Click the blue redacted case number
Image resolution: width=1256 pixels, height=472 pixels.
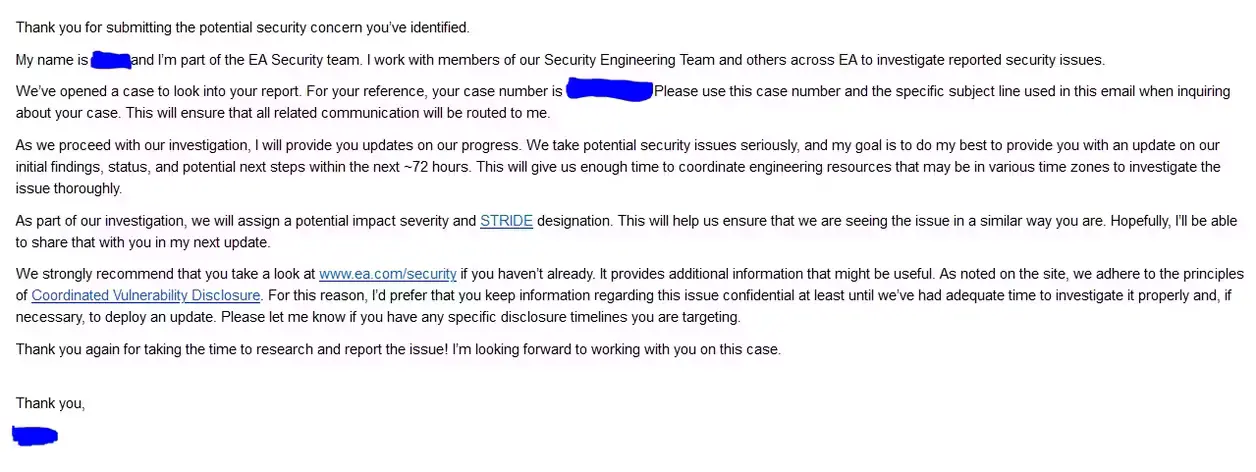pos(609,92)
